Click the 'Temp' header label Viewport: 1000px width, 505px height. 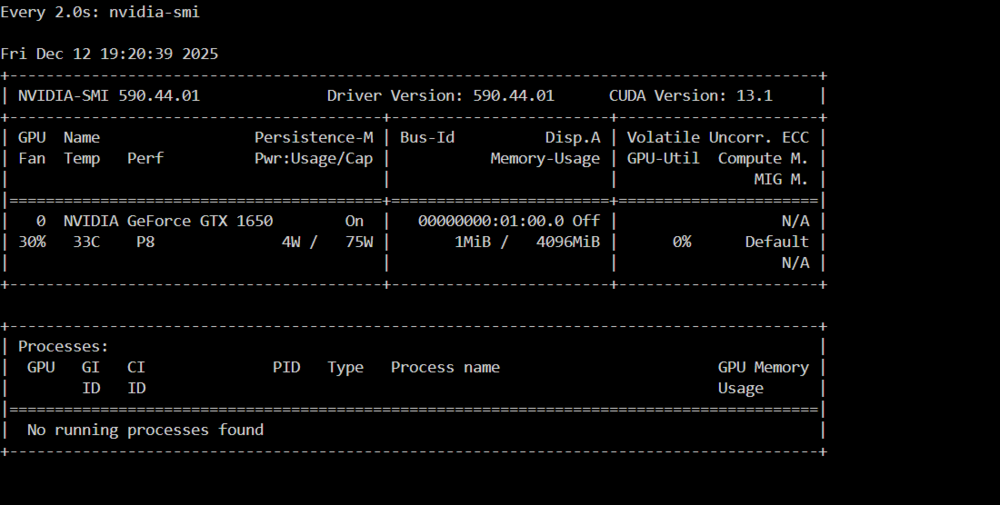pyautogui.click(x=82, y=159)
